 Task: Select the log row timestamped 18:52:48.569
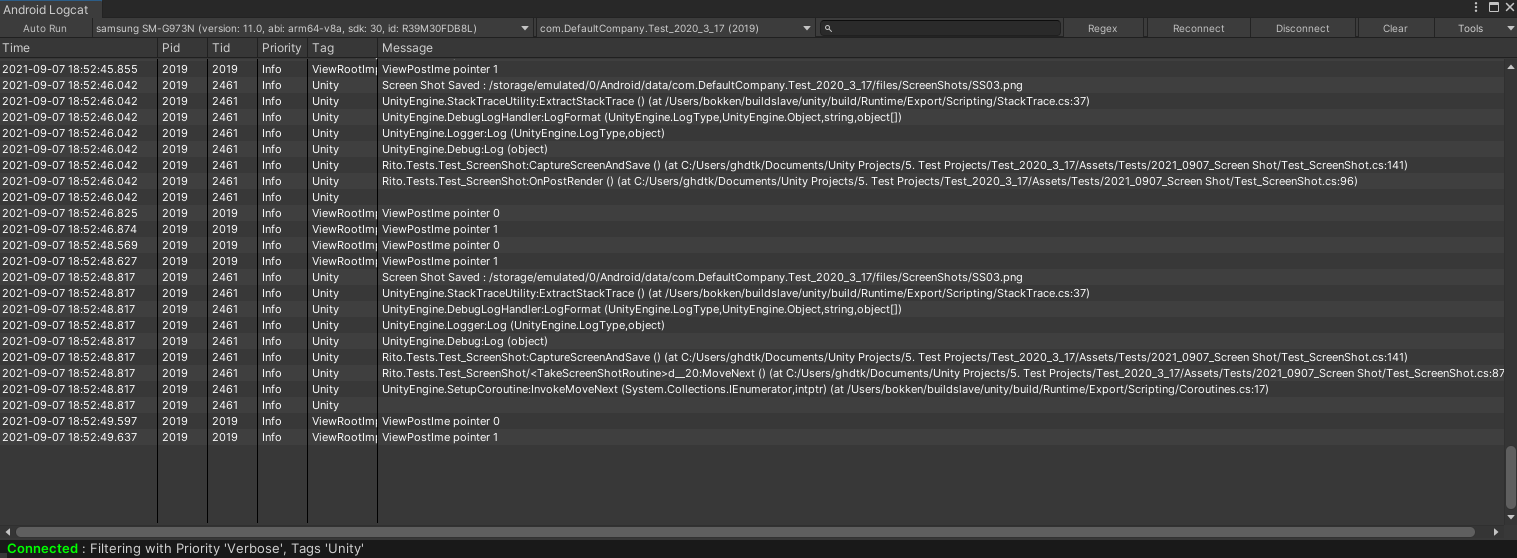[751, 245]
